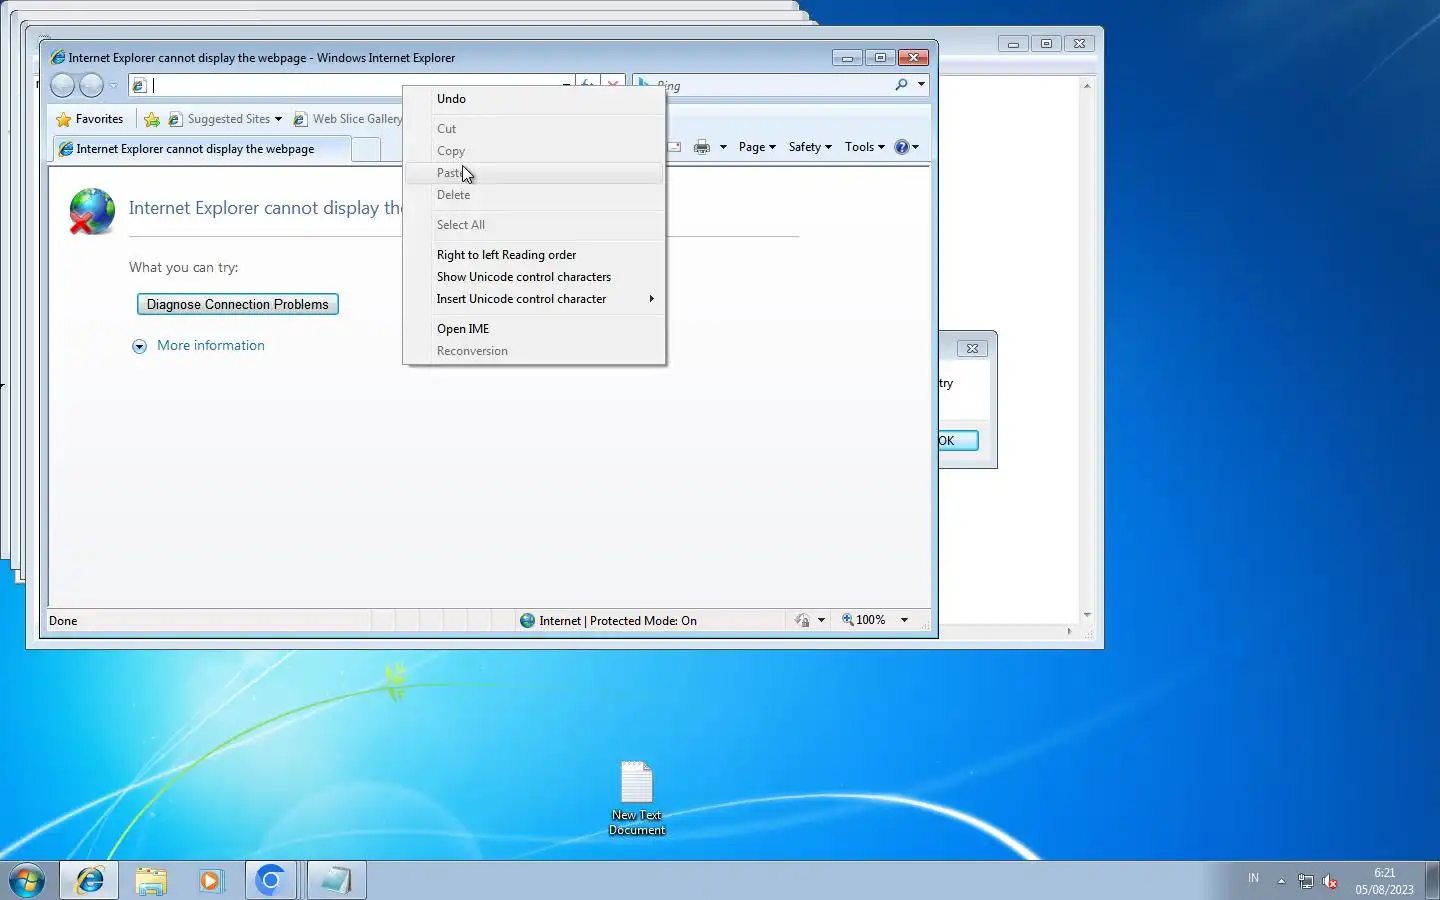1440x900 pixels.
Task: Click the Internet Protected Mode globe icon
Action: pyautogui.click(x=527, y=621)
